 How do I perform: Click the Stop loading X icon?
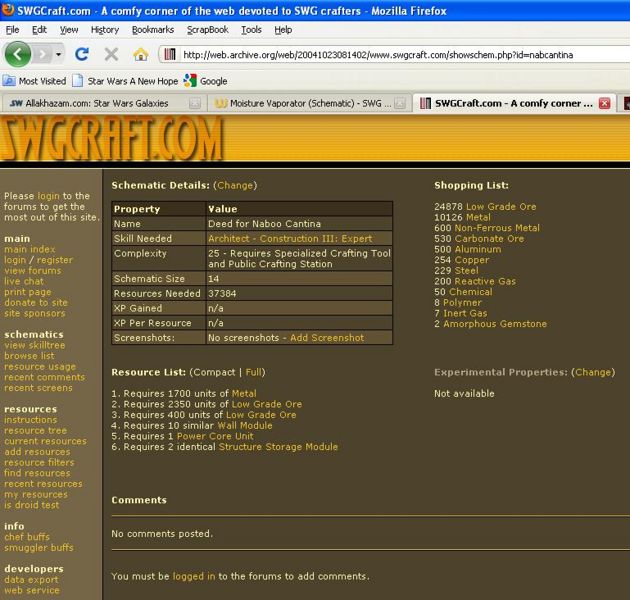[x=111, y=54]
